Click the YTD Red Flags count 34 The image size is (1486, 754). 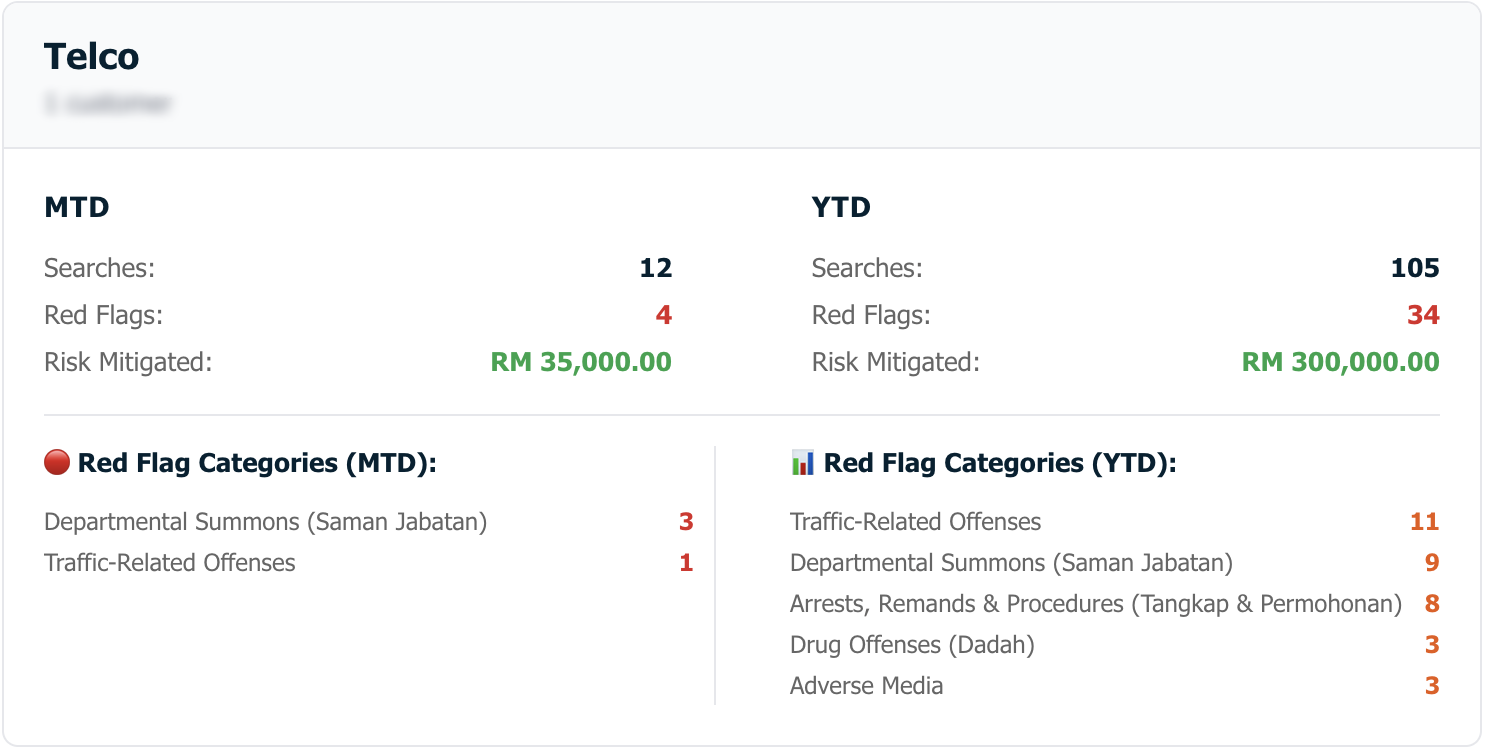coord(1423,315)
